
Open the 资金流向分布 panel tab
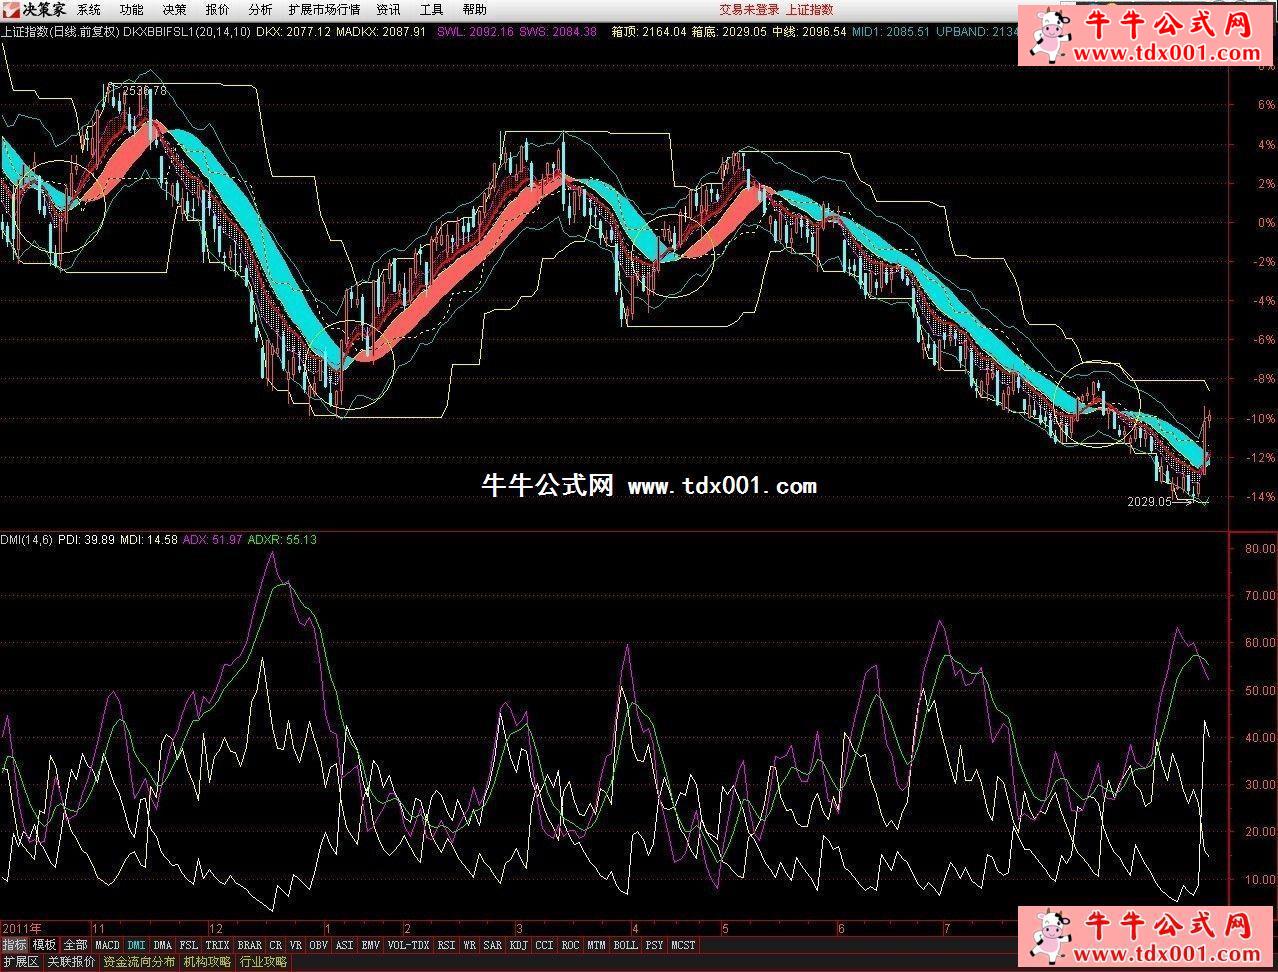click(139, 962)
